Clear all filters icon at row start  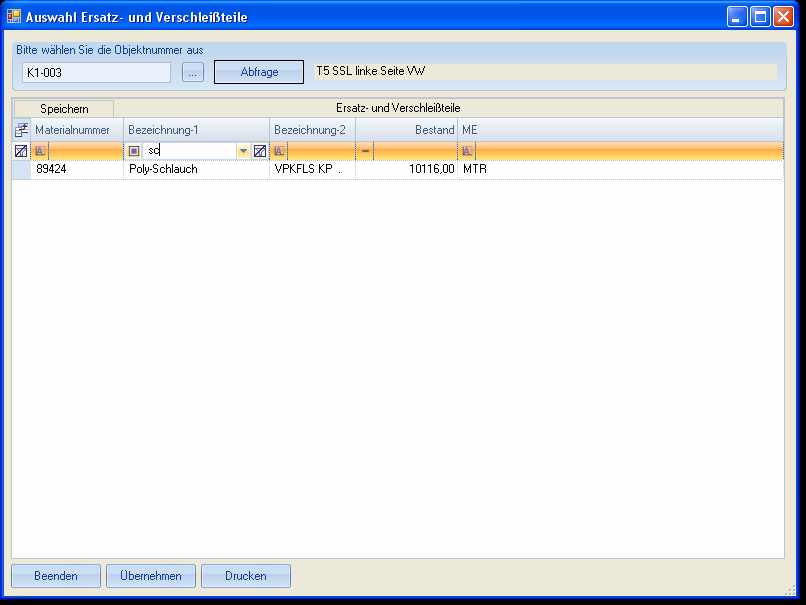pyautogui.click(x=21, y=151)
